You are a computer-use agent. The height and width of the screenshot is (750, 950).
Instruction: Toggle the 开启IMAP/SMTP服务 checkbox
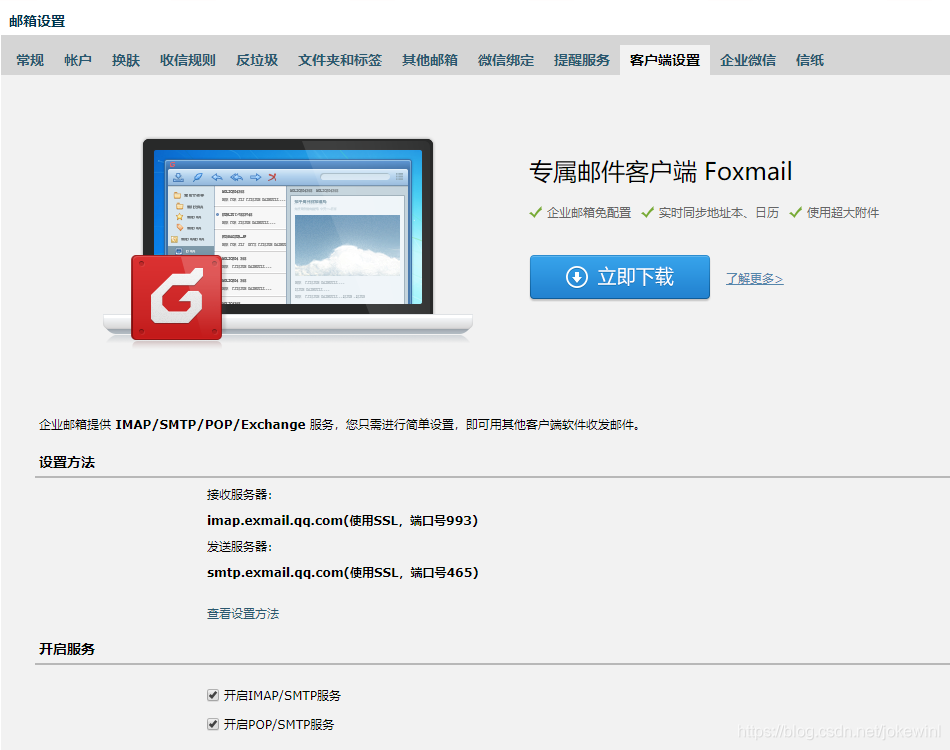[213, 695]
